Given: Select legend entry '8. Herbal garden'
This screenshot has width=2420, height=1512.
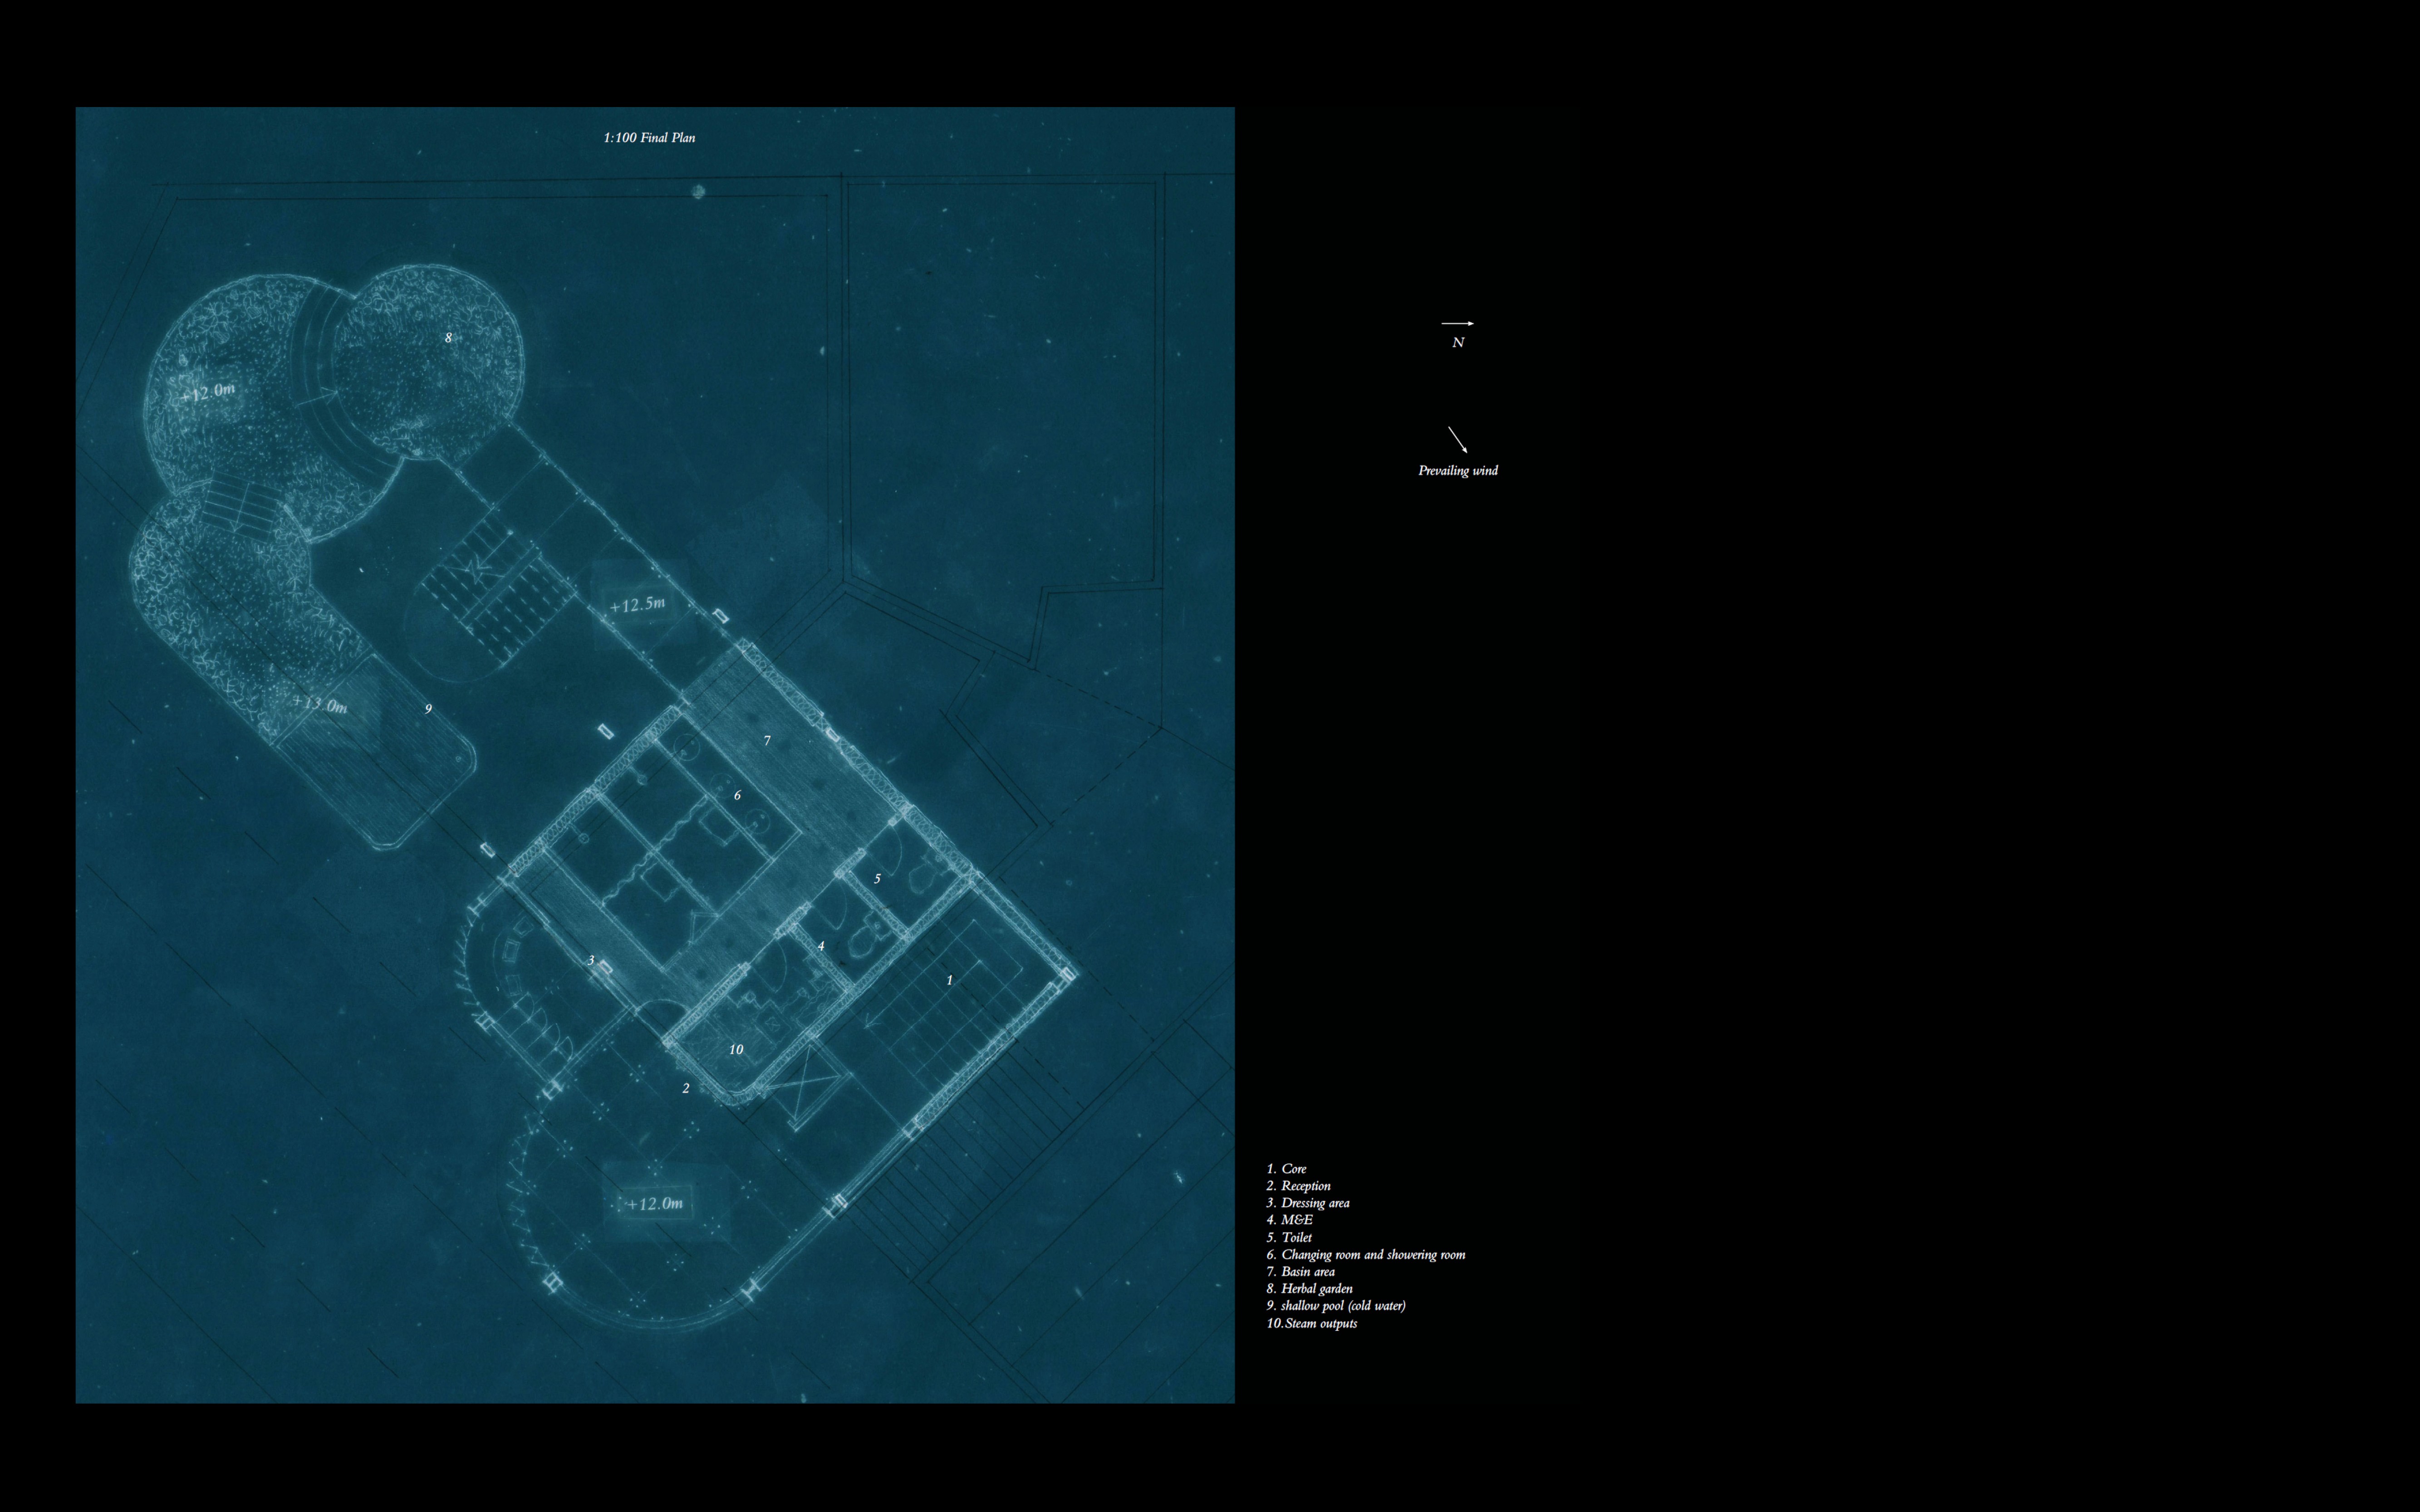Looking at the screenshot, I should click(x=1310, y=1289).
